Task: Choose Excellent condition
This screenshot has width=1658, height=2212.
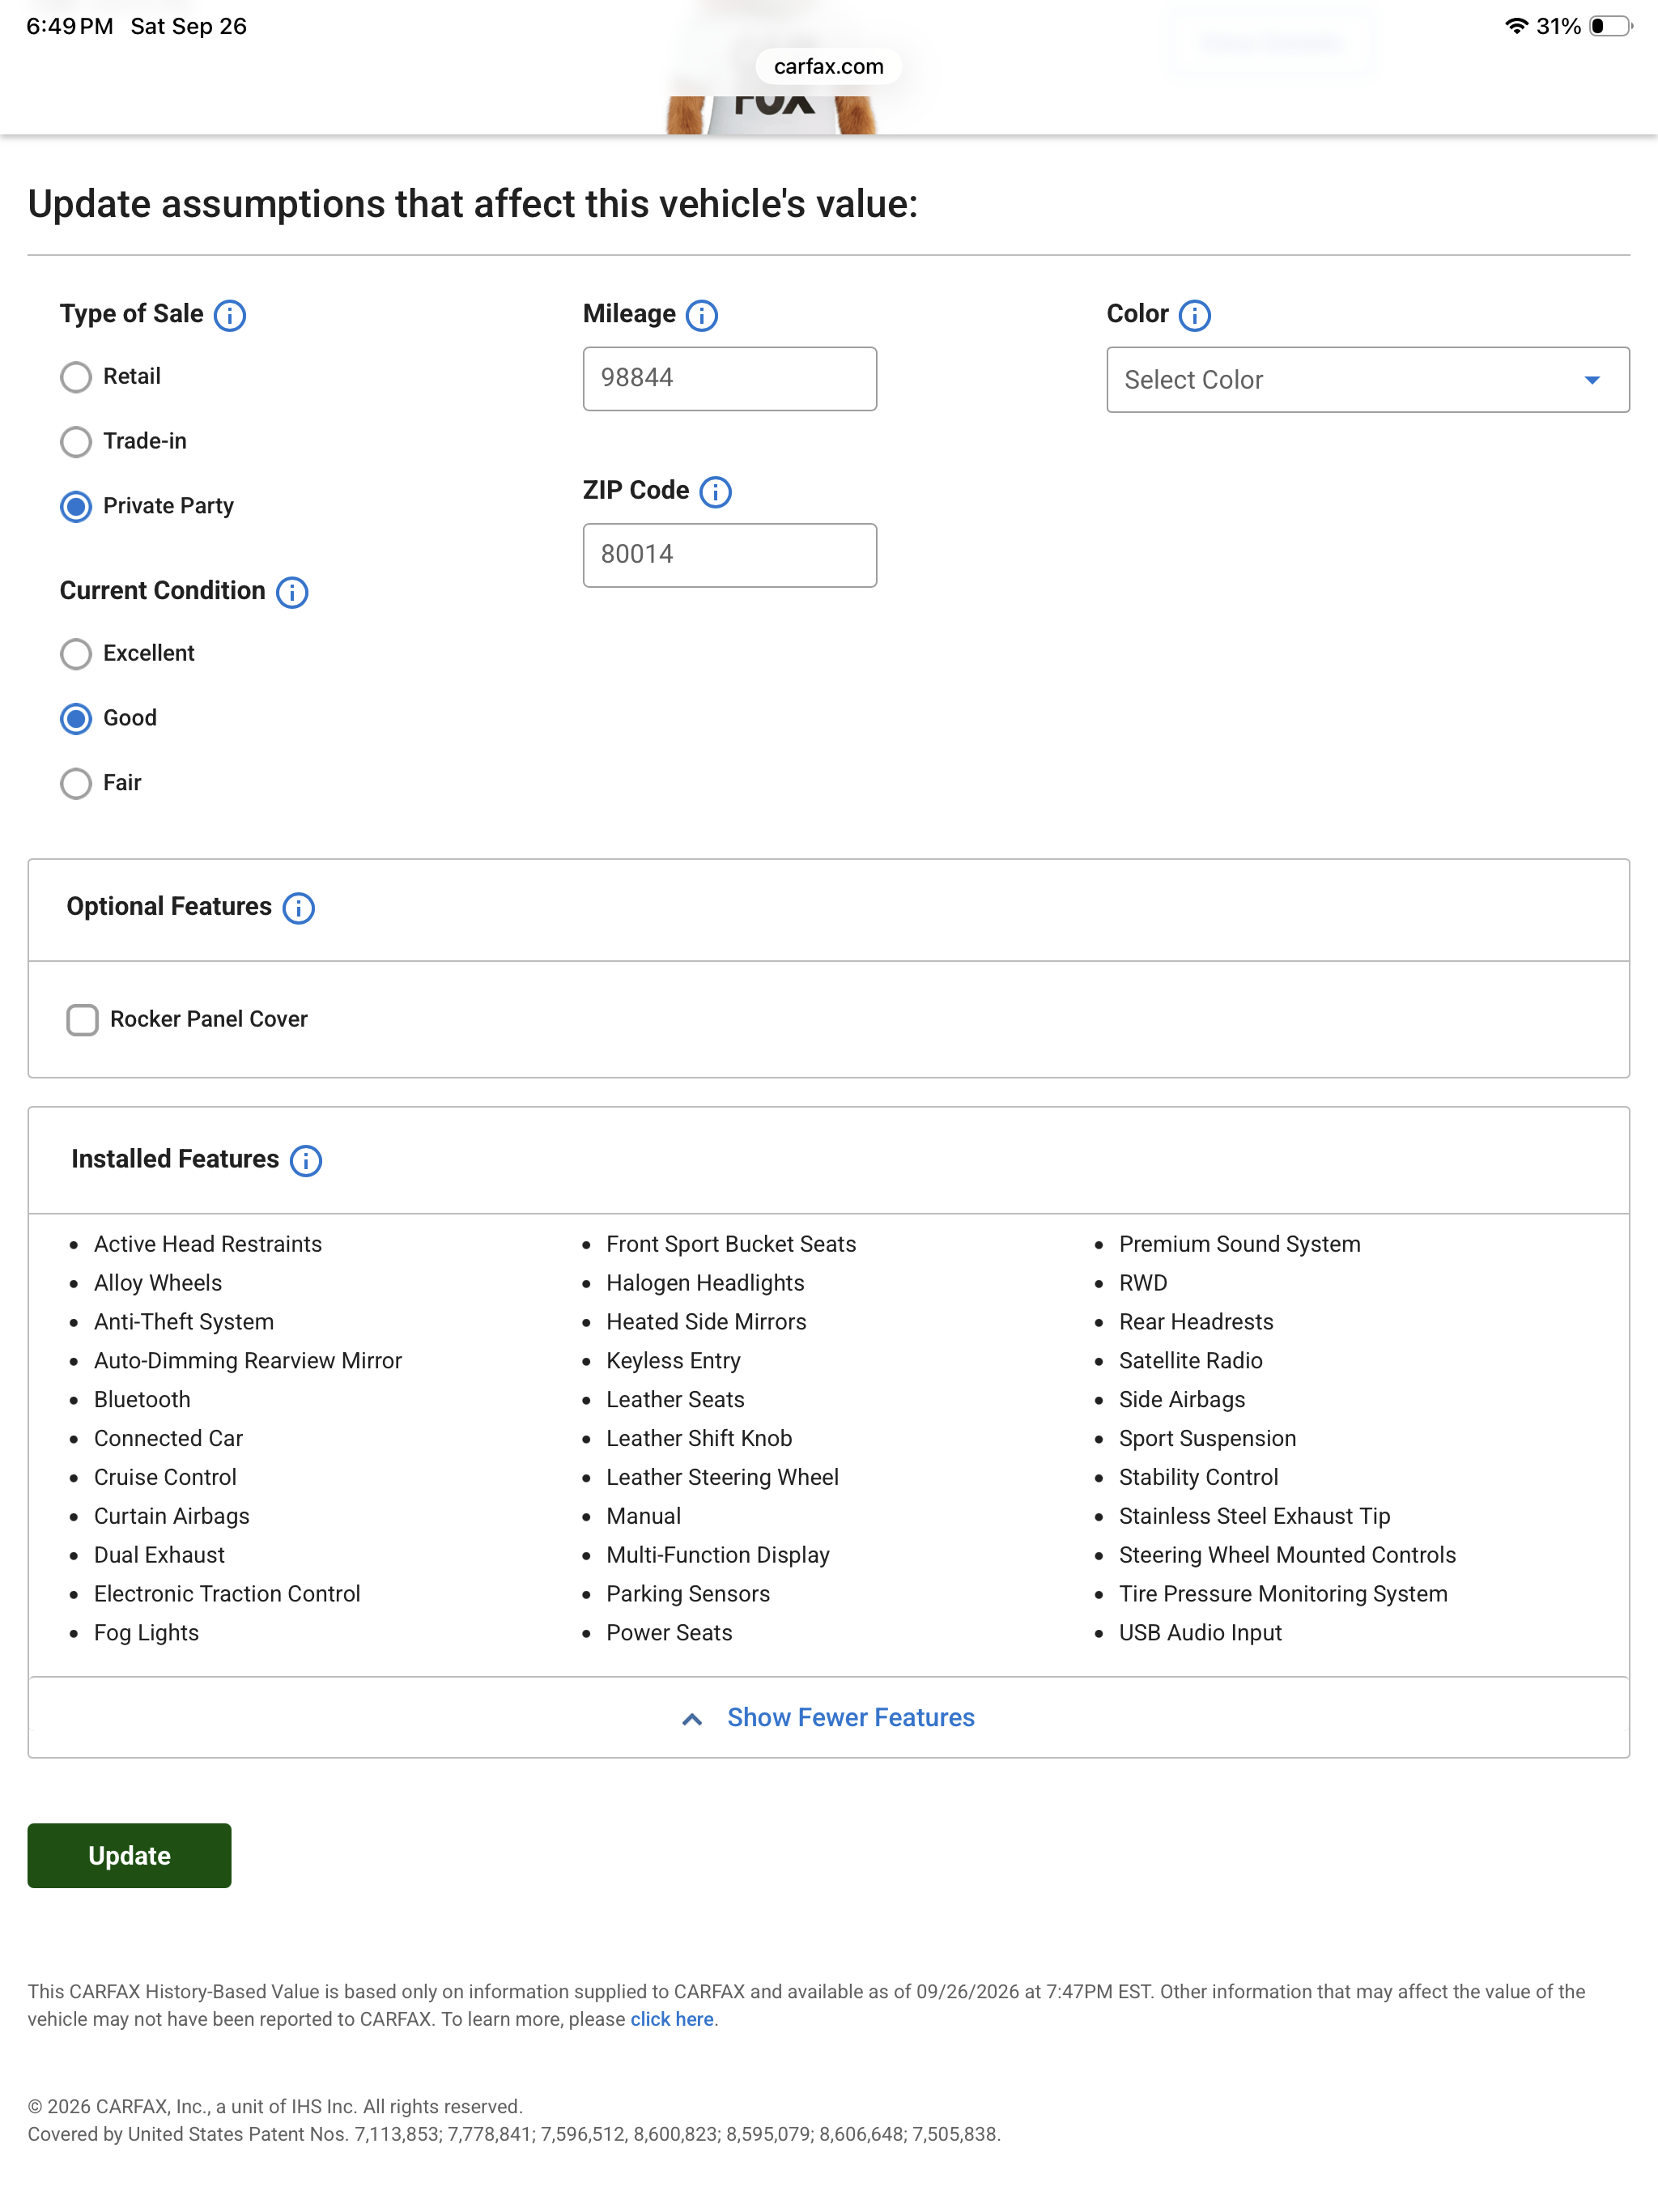Action: (76, 654)
